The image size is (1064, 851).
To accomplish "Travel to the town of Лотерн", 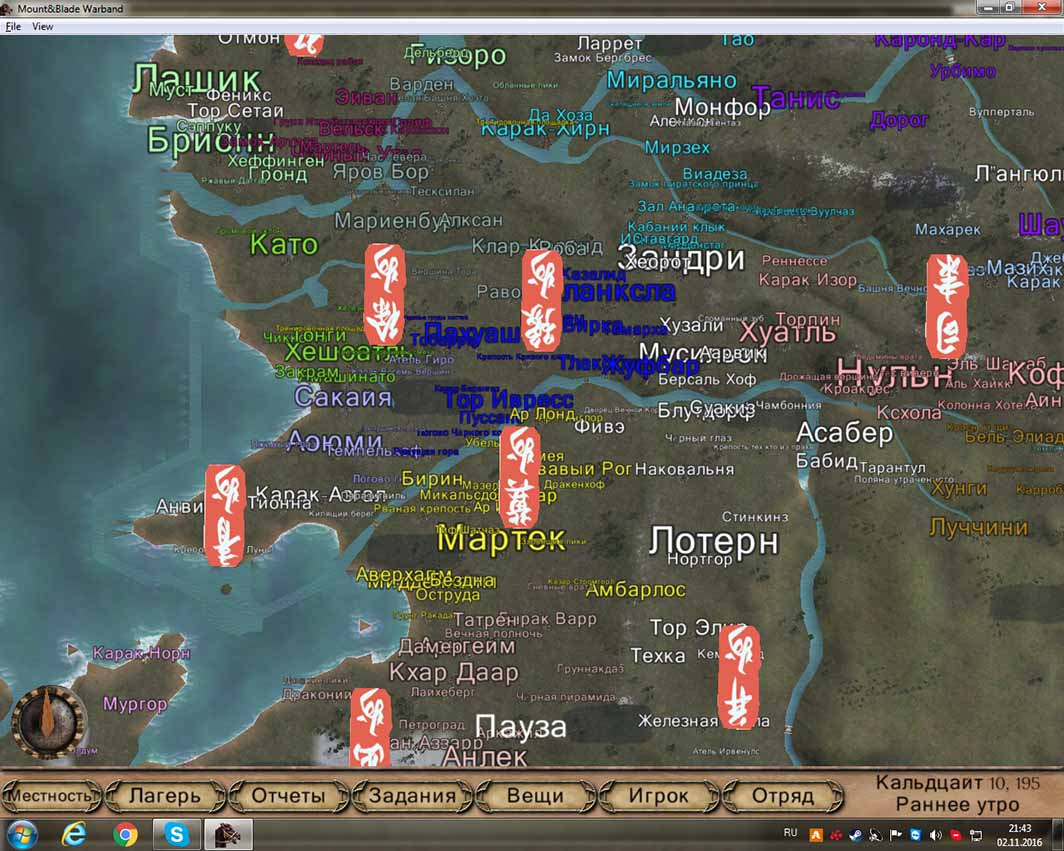I will 713,541.
